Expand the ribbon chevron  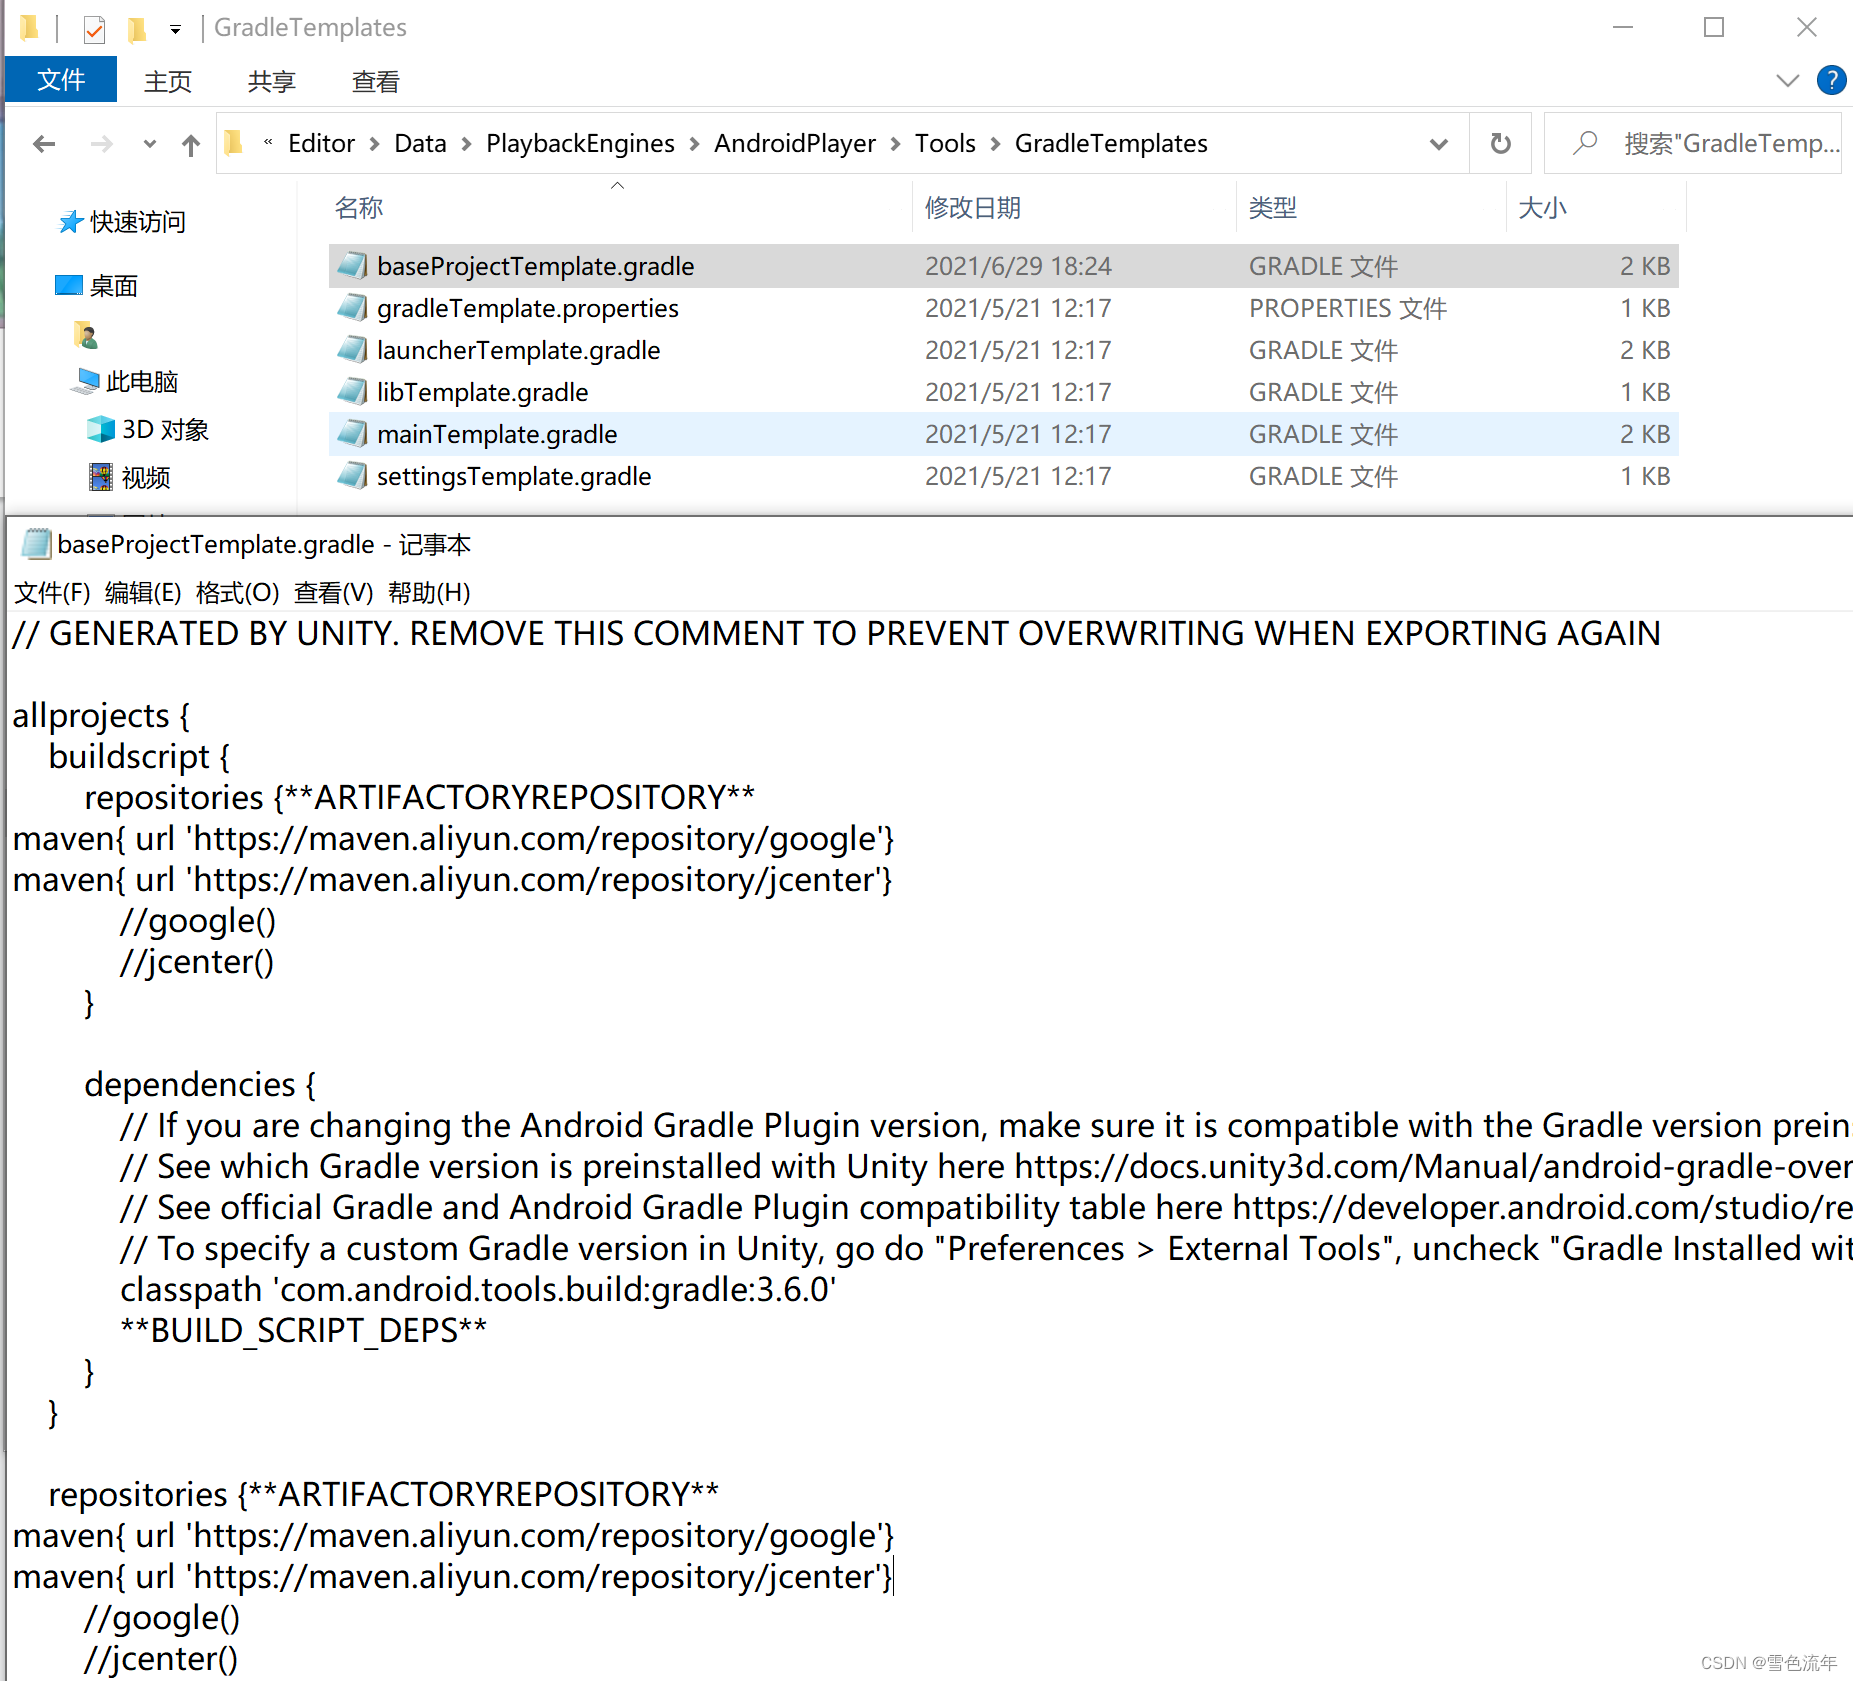1787,80
